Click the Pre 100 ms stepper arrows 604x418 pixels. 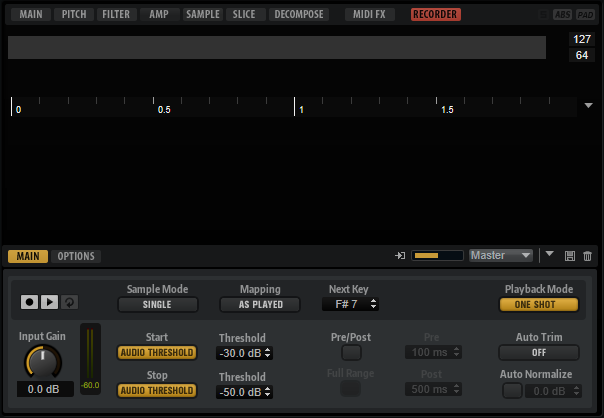click(457, 352)
